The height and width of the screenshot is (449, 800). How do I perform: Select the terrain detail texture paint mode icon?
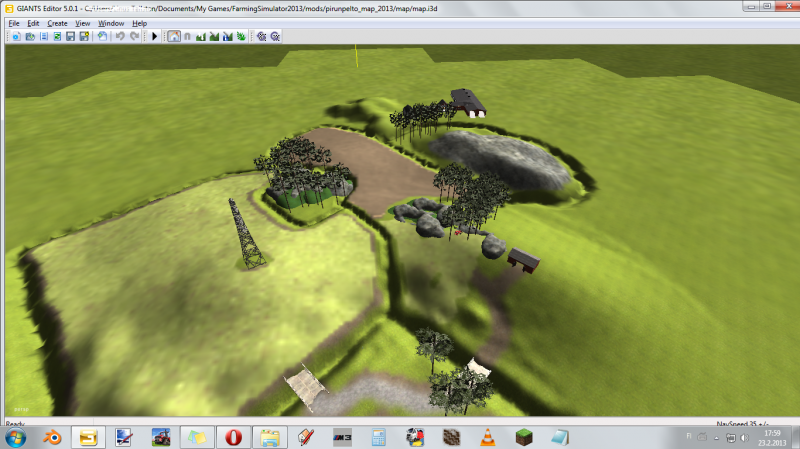201,36
